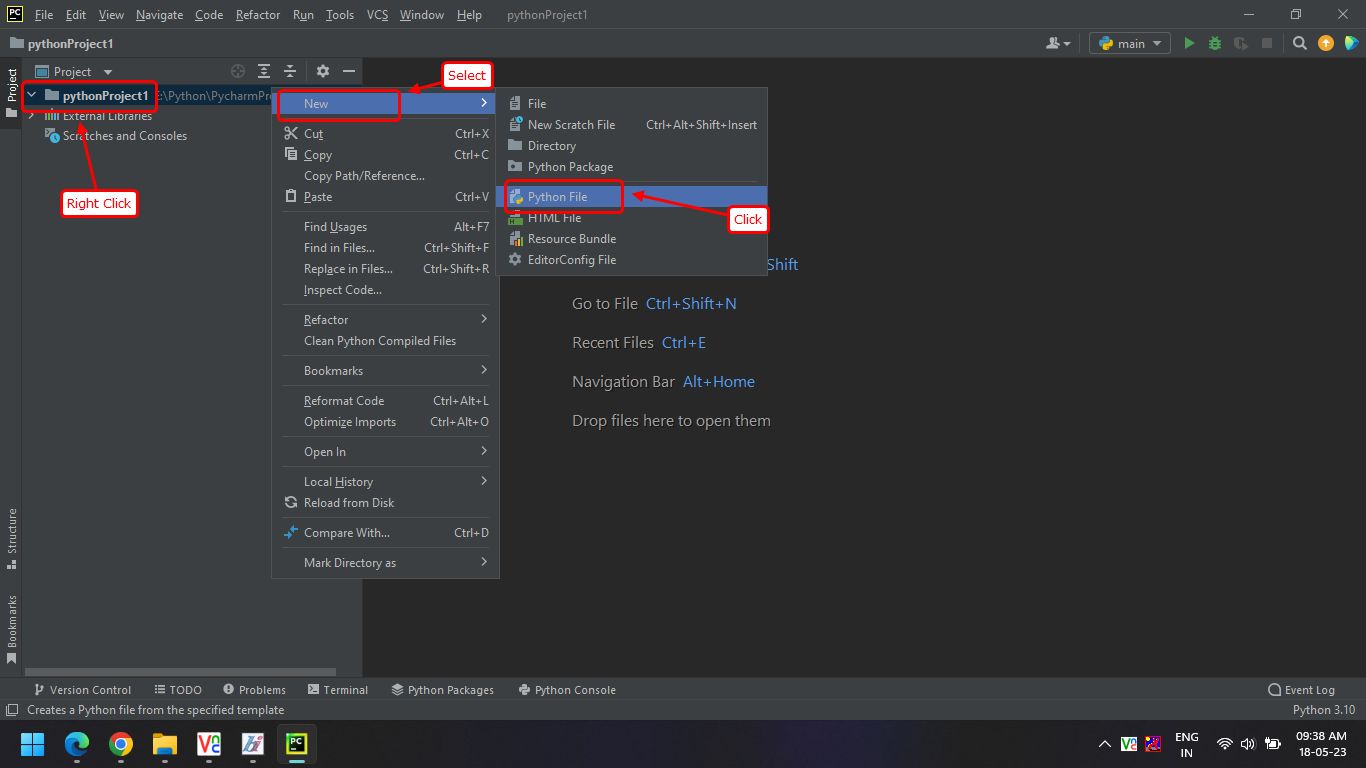Click the orange IDE update icon

click(1326, 44)
